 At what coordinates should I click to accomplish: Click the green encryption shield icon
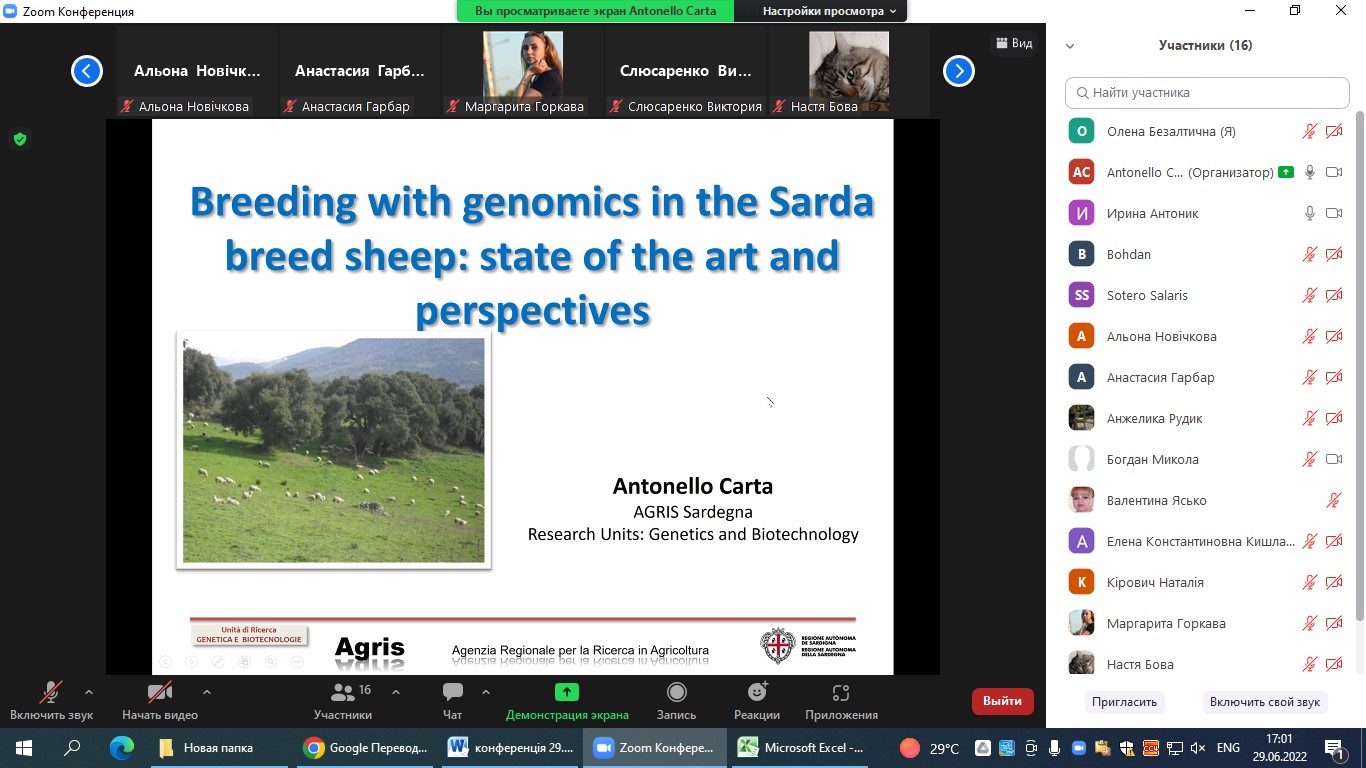[19, 139]
